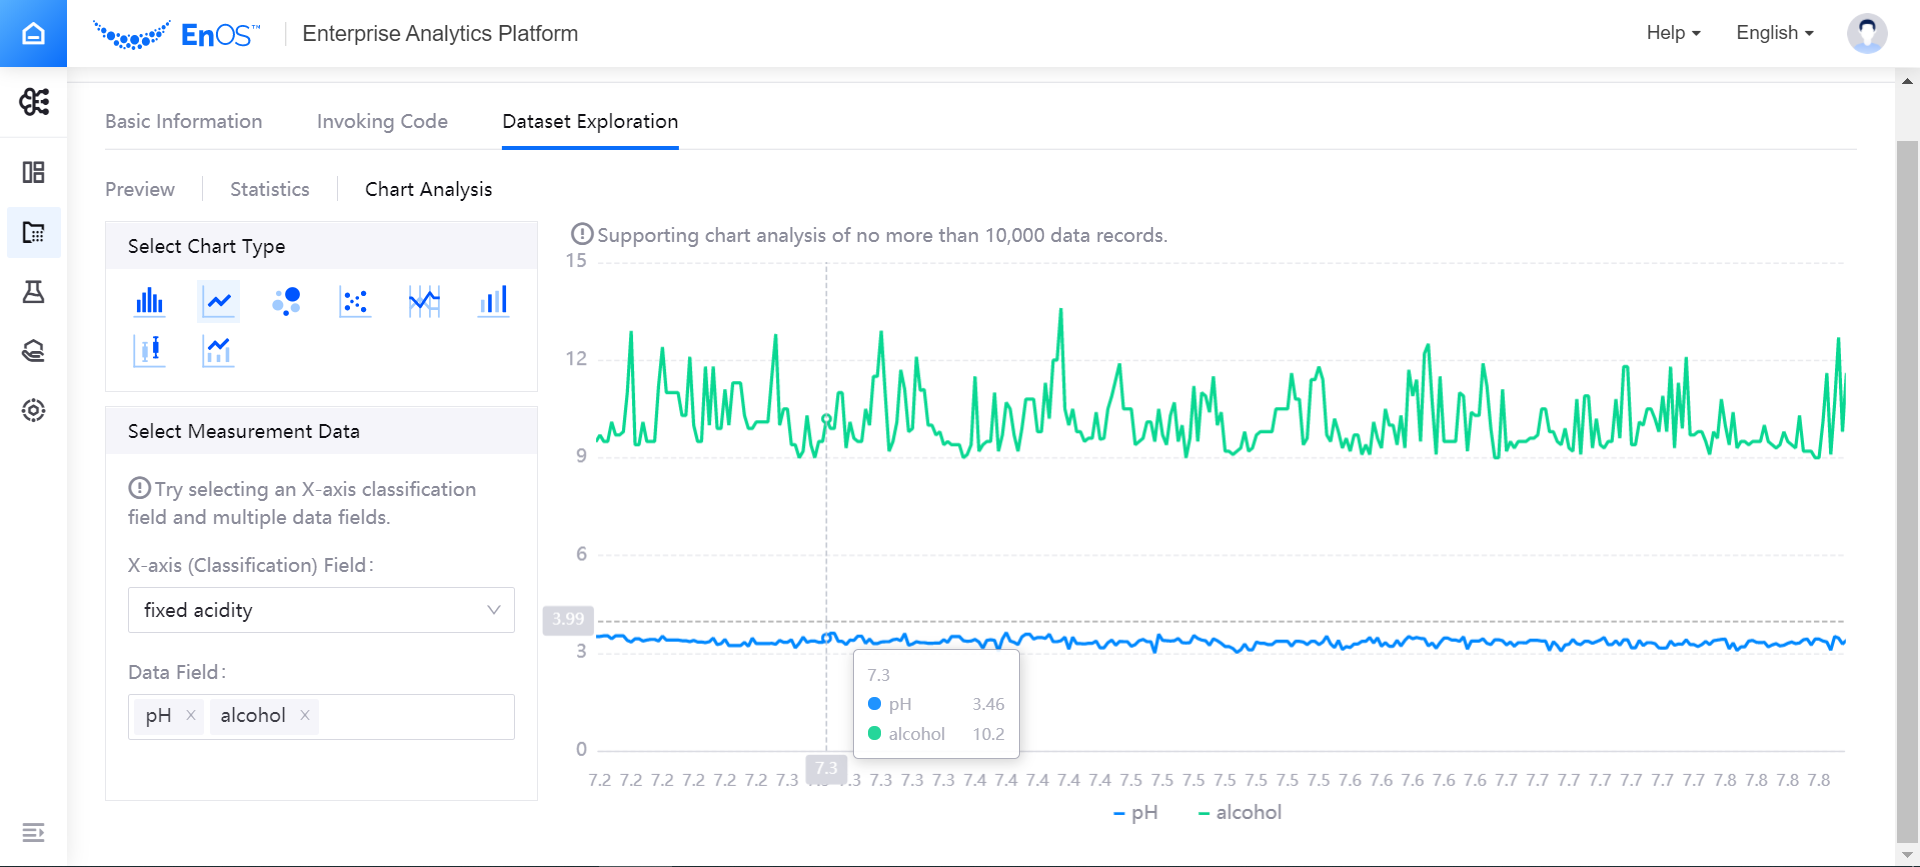
Task: Select the box plot chart type
Action: (x=149, y=351)
